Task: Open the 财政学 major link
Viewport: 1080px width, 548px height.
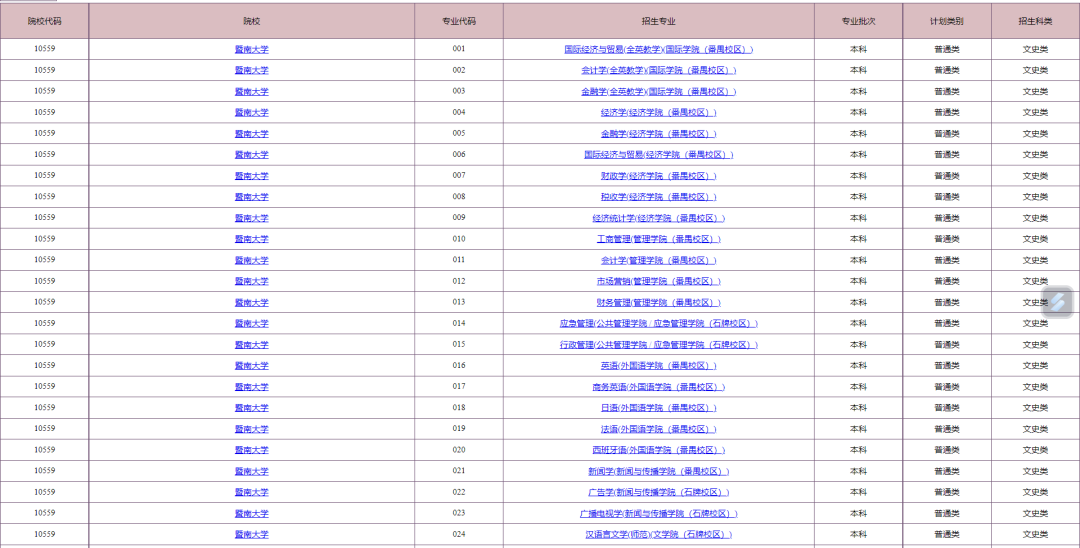Action: 658,176
